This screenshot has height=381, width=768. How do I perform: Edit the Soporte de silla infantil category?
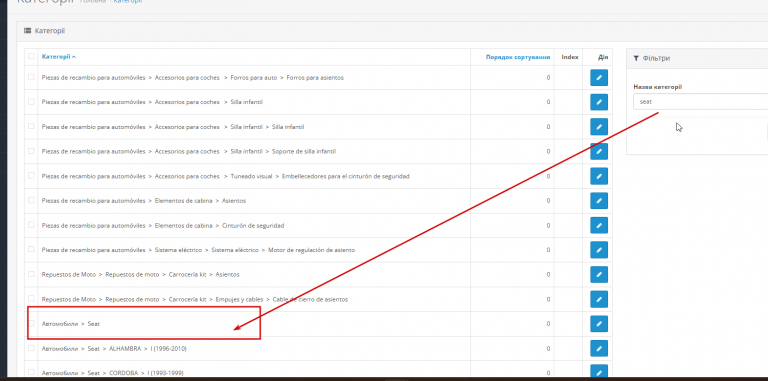click(x=599, y=151)
